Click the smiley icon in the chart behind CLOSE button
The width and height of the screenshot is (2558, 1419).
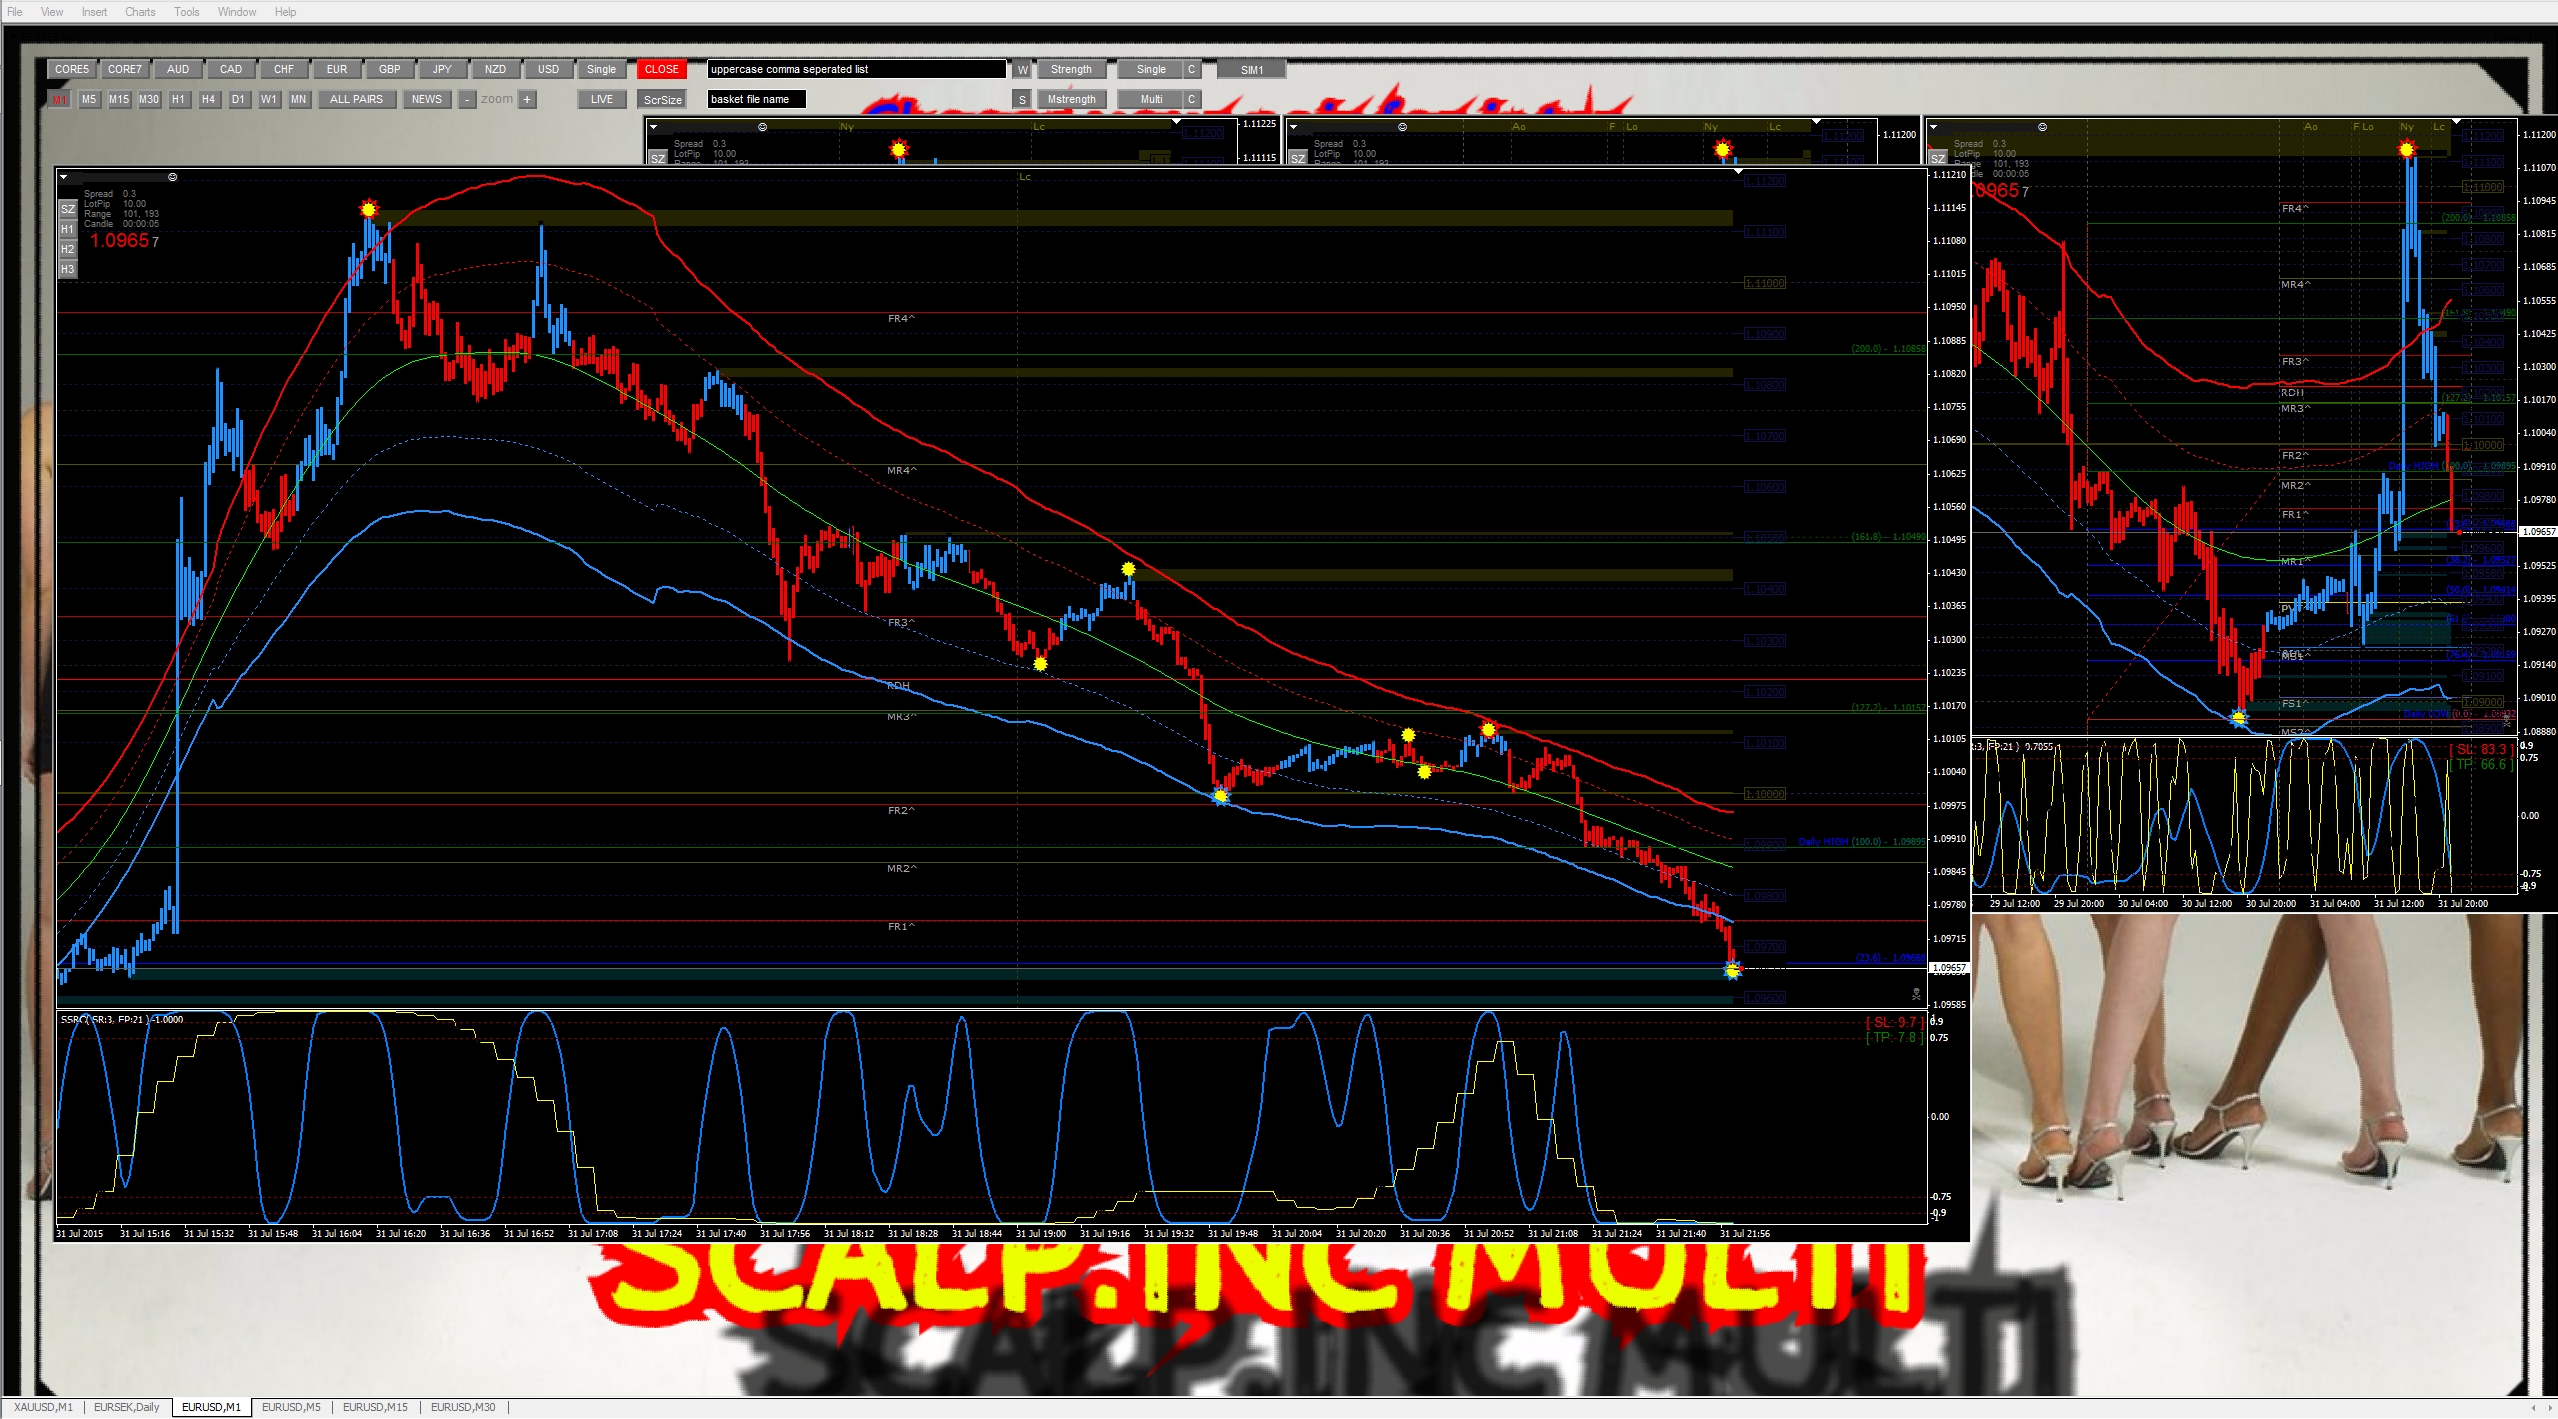(x=762, y=127)
